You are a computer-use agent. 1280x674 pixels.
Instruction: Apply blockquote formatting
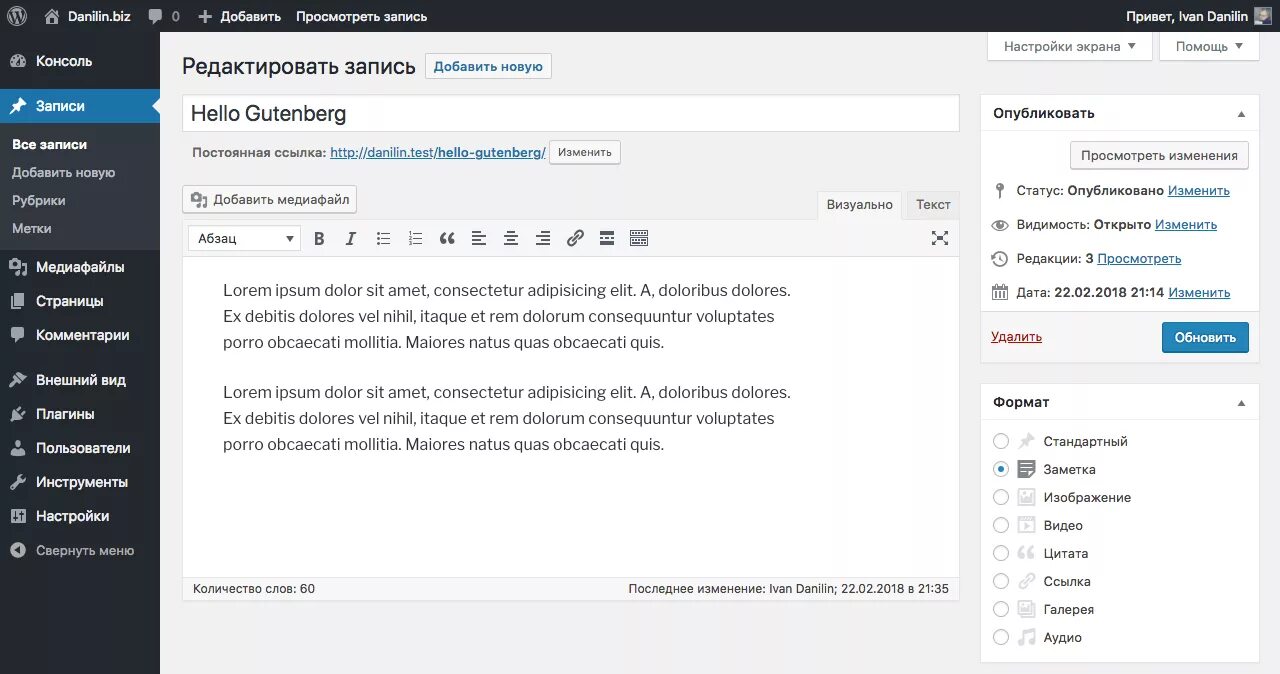click(447, 239)
